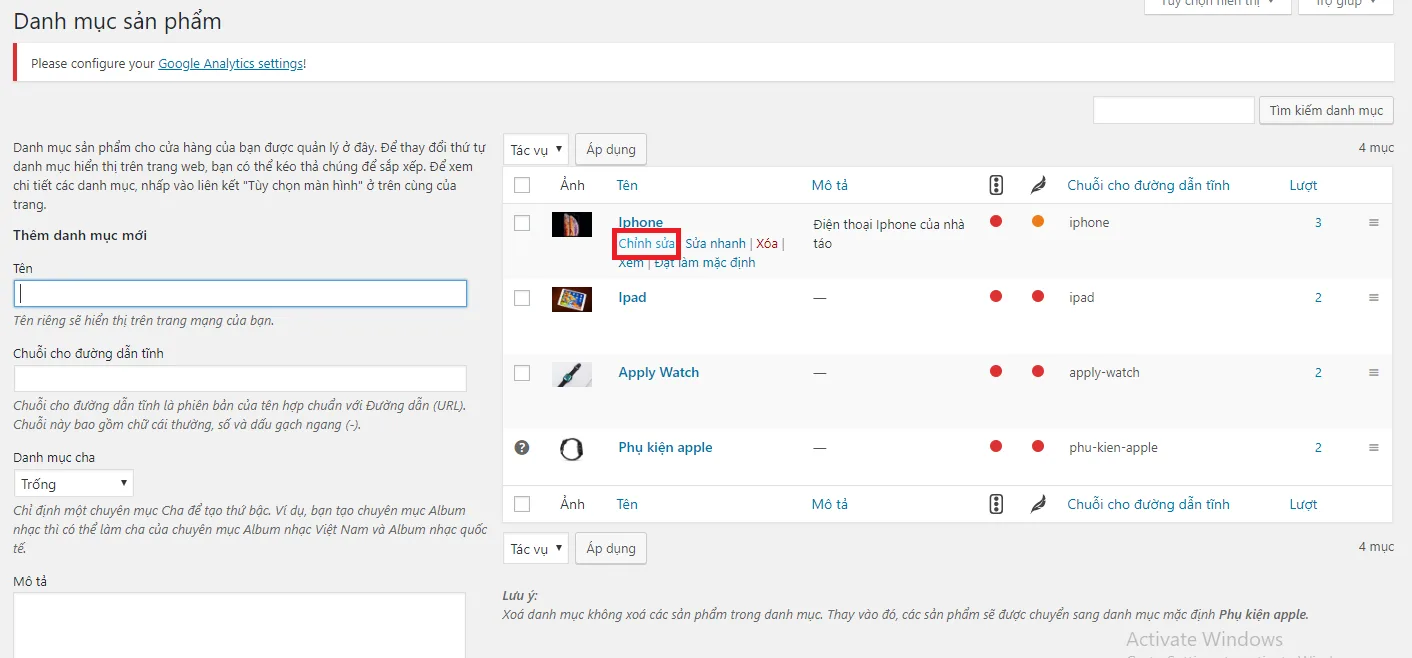The width and height of the screenshot is (1412, 658).
Task: Sort by Lượt column in table footer
Action: pyautogui.click(x=1304, y=504)
